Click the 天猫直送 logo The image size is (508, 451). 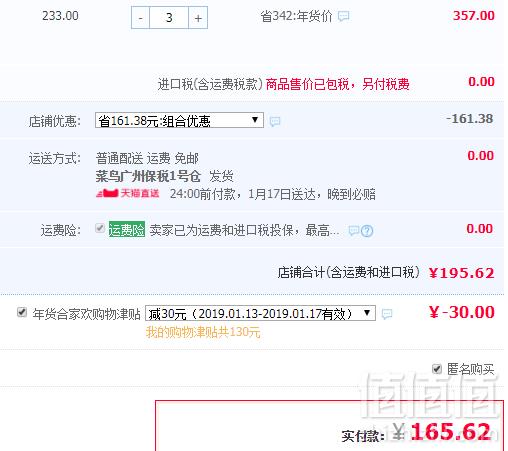coord(128,193)
